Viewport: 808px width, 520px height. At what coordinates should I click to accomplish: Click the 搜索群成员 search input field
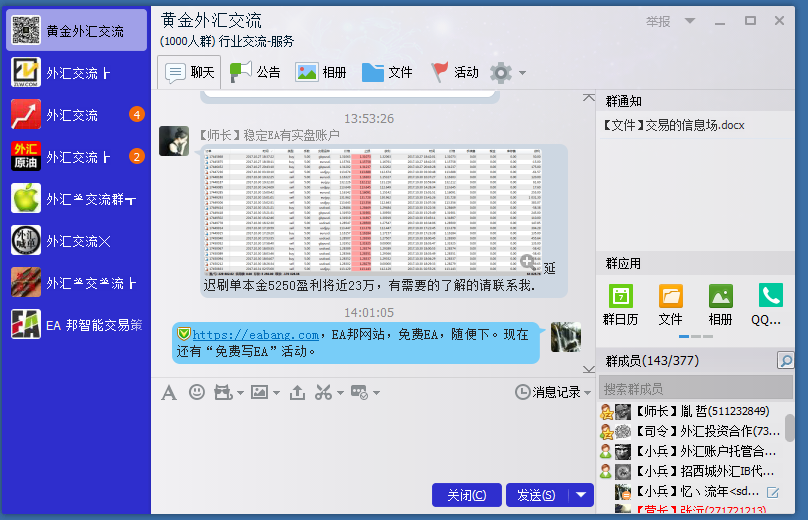tap(690, 388)
